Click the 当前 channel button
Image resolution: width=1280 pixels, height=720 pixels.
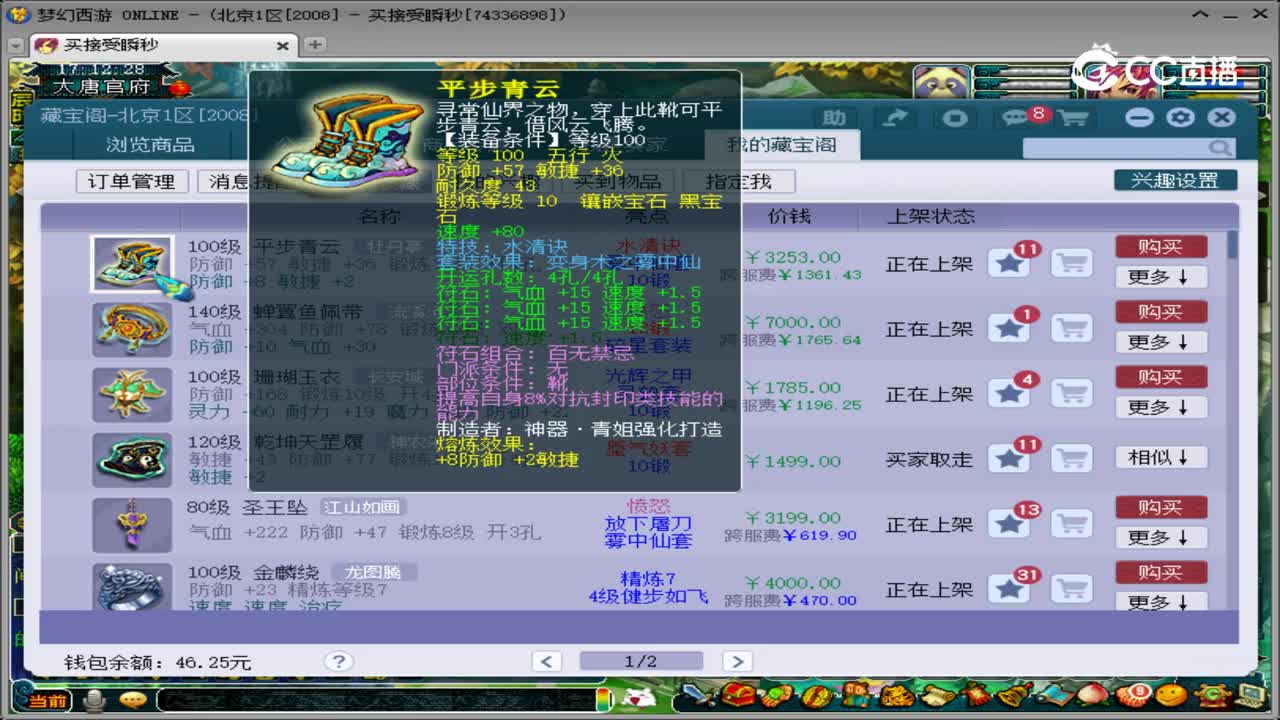49,700
